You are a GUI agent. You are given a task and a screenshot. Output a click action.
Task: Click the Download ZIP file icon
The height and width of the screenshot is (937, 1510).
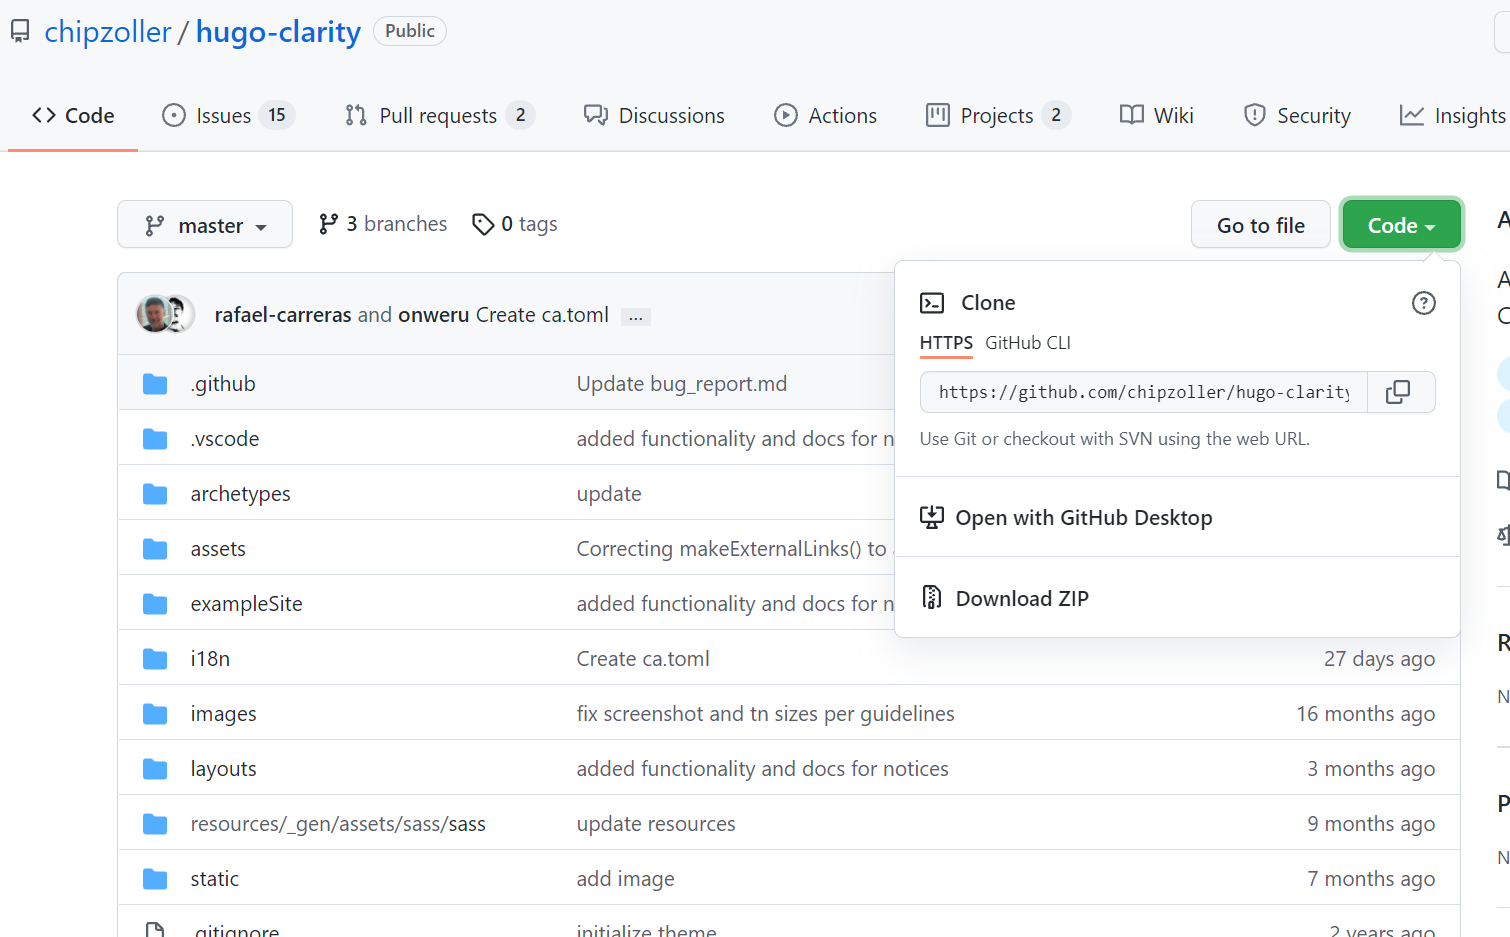pos(932,598)
